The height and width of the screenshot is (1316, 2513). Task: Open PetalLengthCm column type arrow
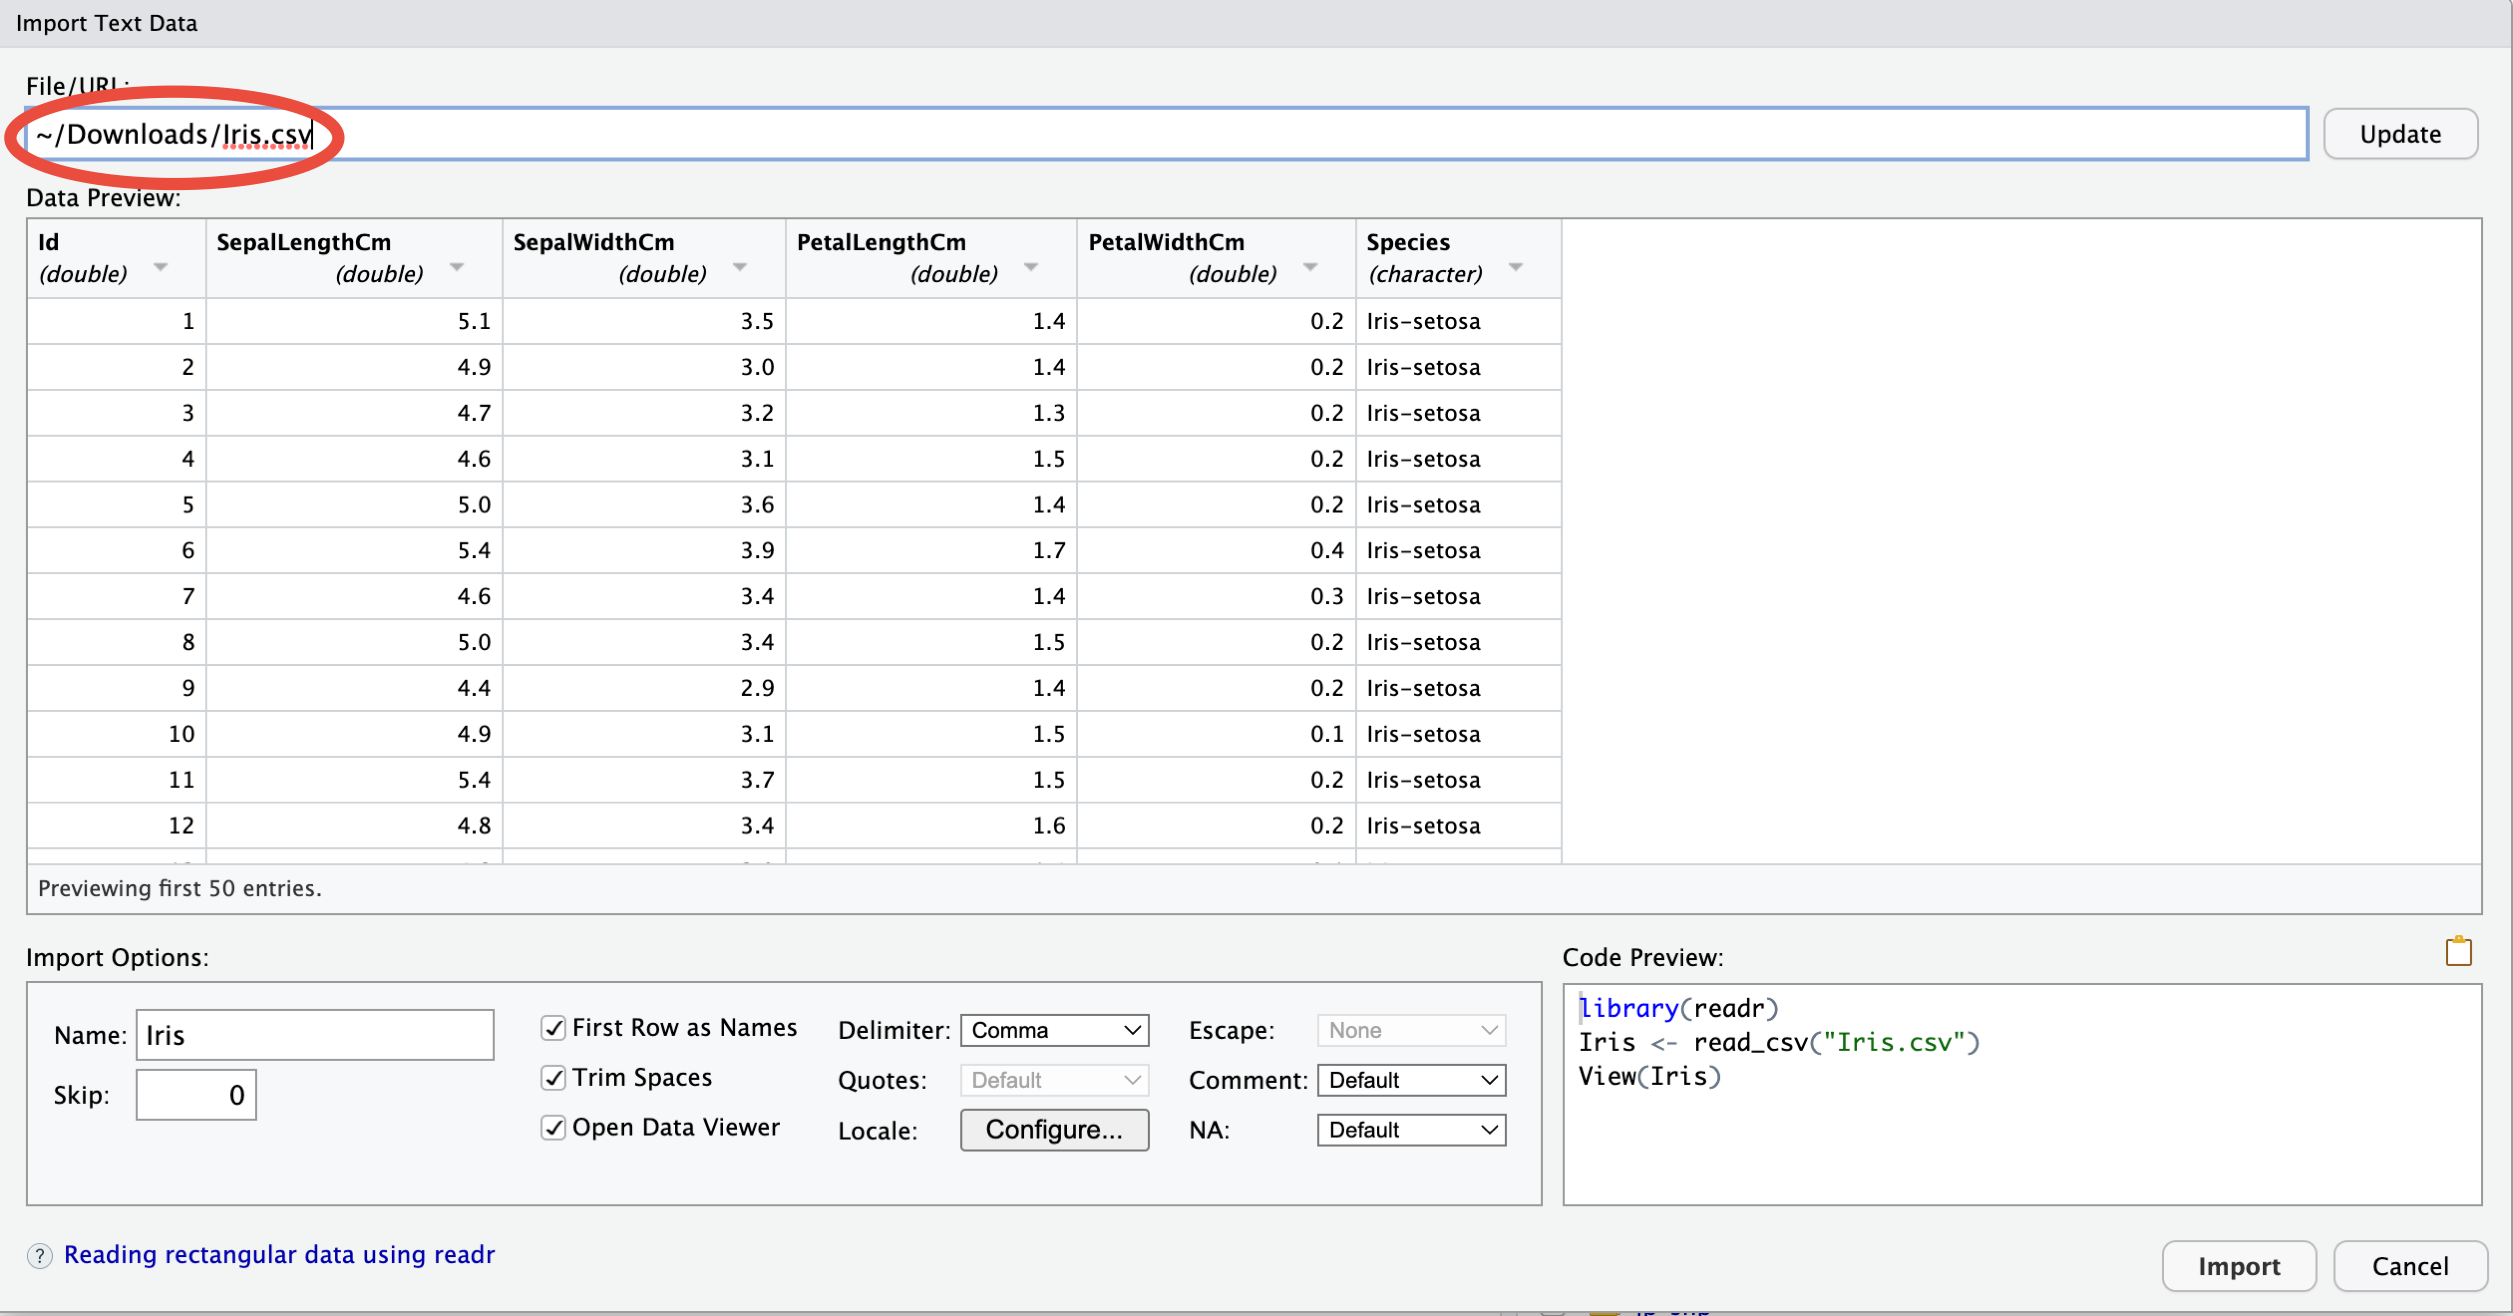click(1031, 267)
